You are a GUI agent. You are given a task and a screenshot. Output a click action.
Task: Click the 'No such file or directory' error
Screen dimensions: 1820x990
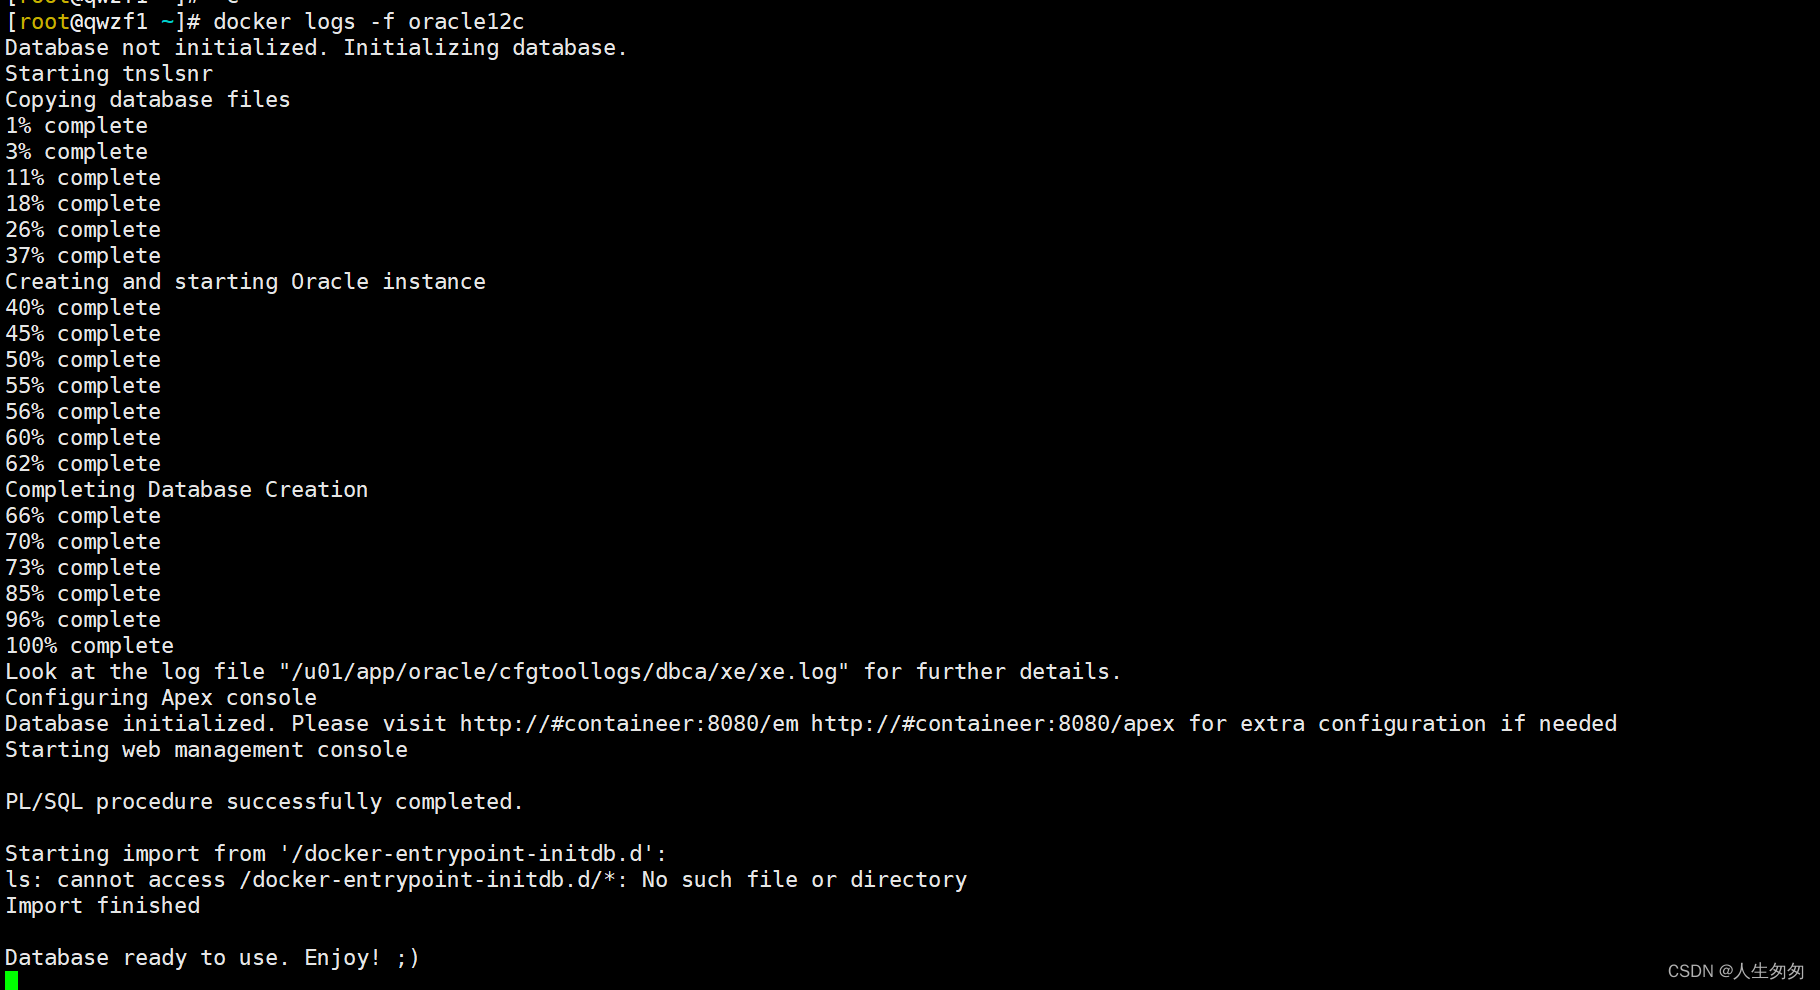(x=805, y=880)
